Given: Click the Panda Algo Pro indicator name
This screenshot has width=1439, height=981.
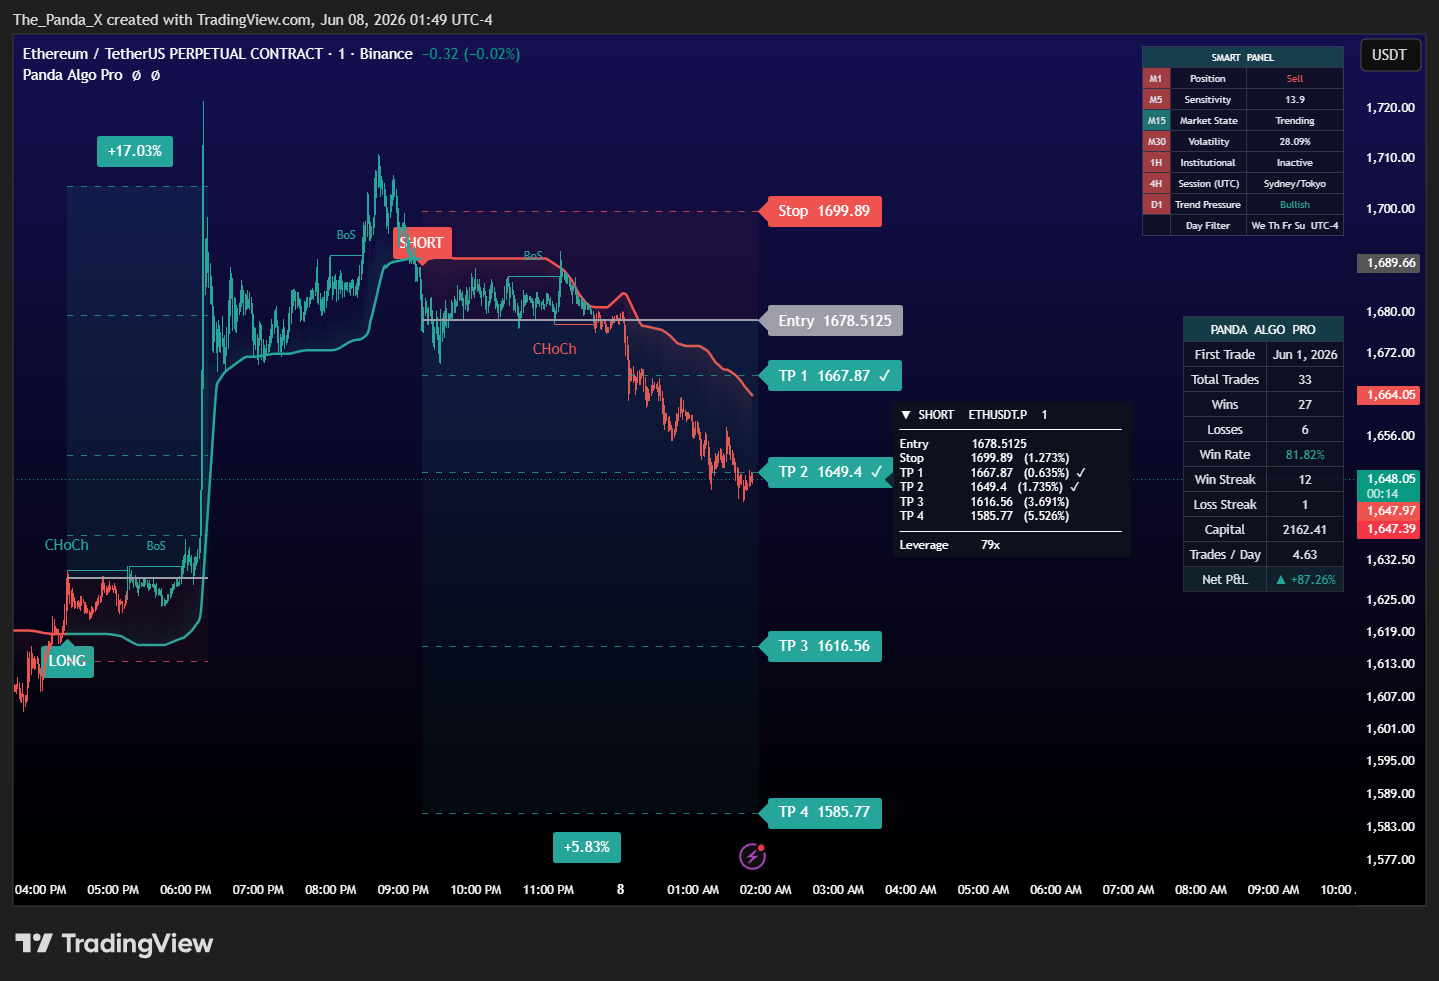Looking at the screenshot, I should click(72, 75).
